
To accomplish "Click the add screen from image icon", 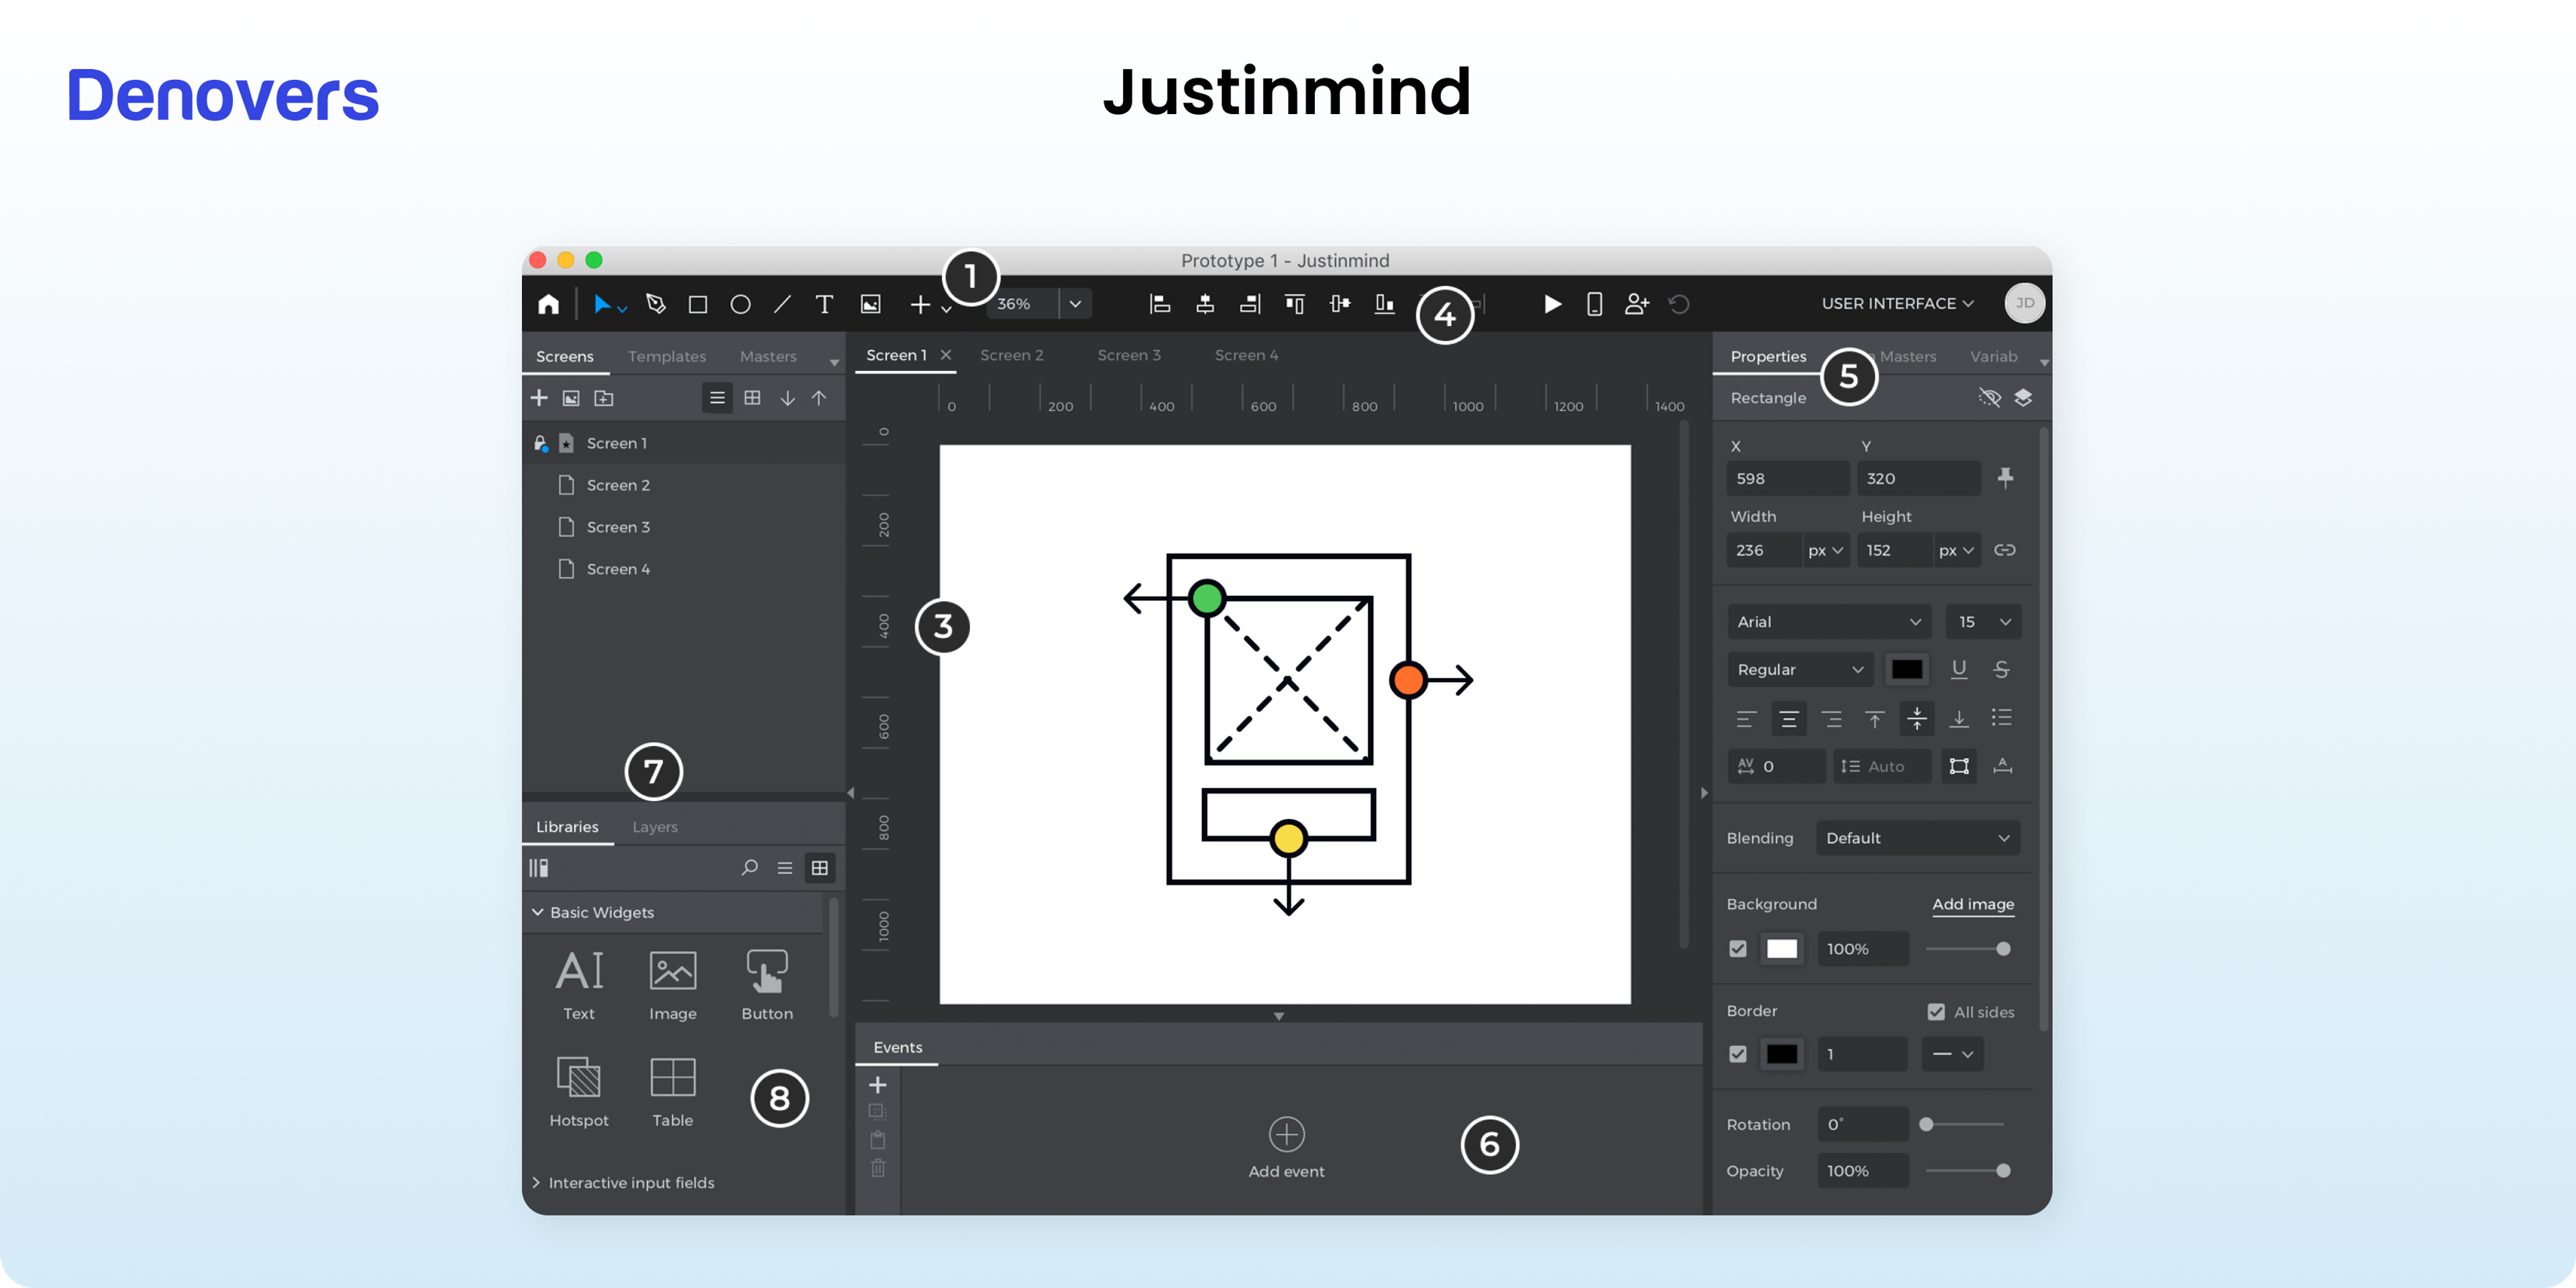I will (571, 398).
